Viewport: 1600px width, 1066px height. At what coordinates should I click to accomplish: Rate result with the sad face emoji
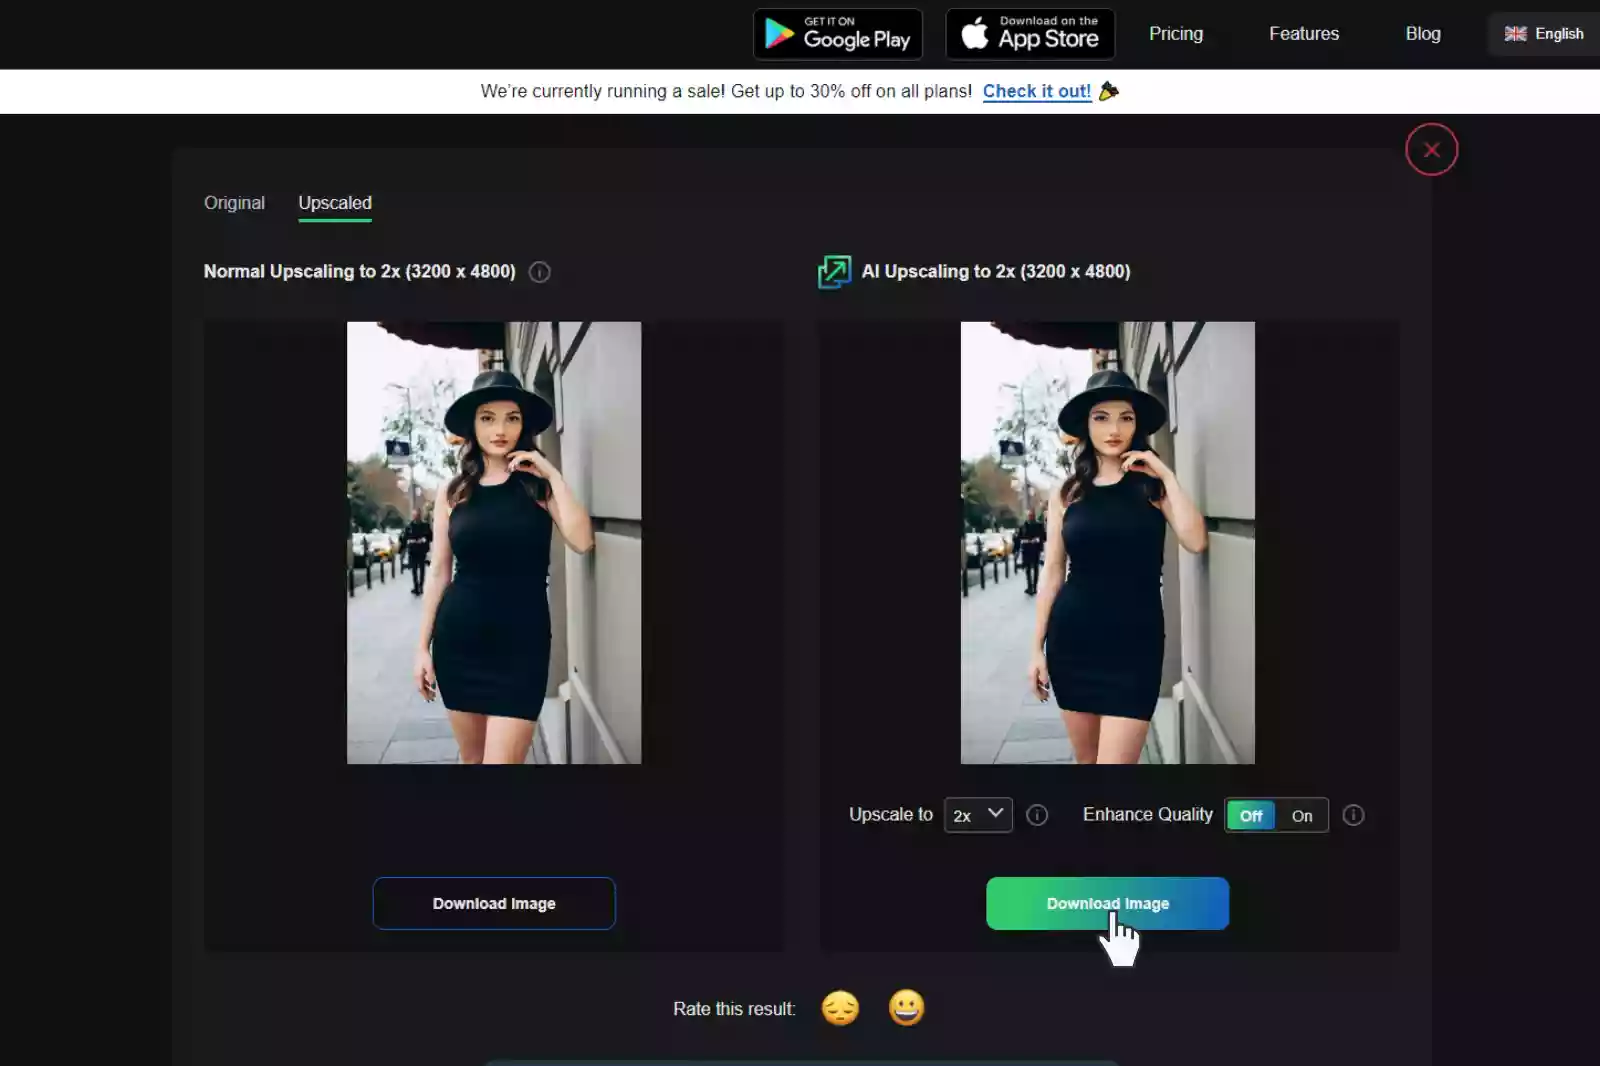[840, 1008]
